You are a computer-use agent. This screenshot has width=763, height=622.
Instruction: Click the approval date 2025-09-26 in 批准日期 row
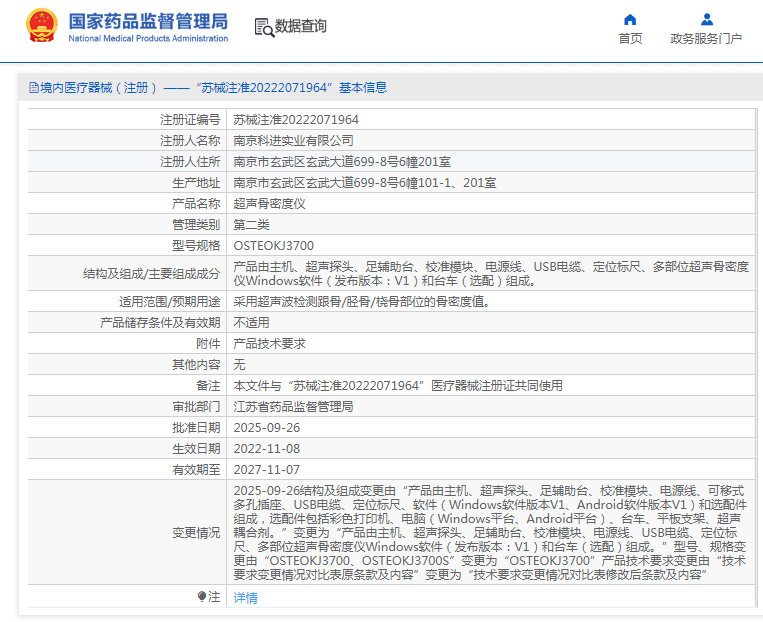click(x=266, y=428)
